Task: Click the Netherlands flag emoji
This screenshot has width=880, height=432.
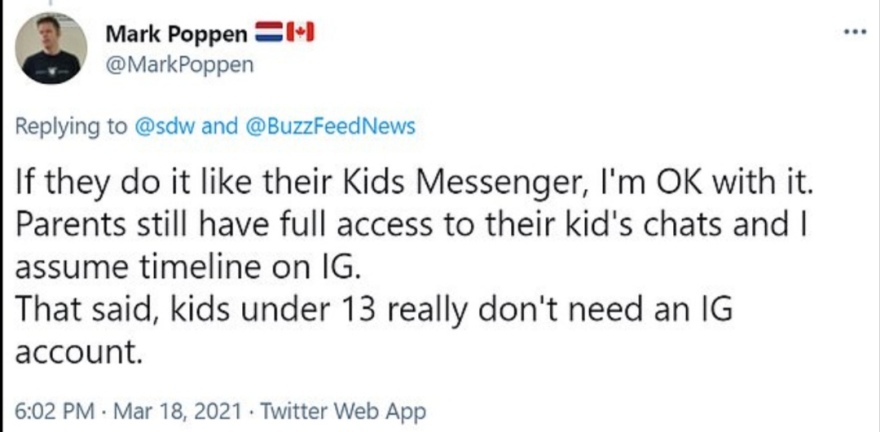Action: (271, 34)
